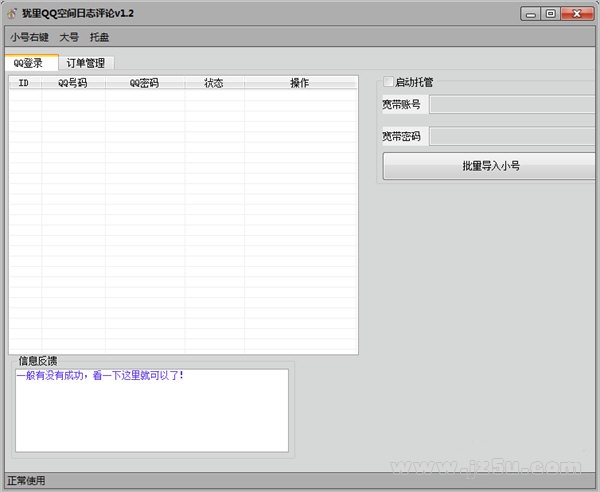Image resolution: width=600 pixels, height=492 pixels.
Task: Click the 批量导入小号 button
Action: click(489, 166)
